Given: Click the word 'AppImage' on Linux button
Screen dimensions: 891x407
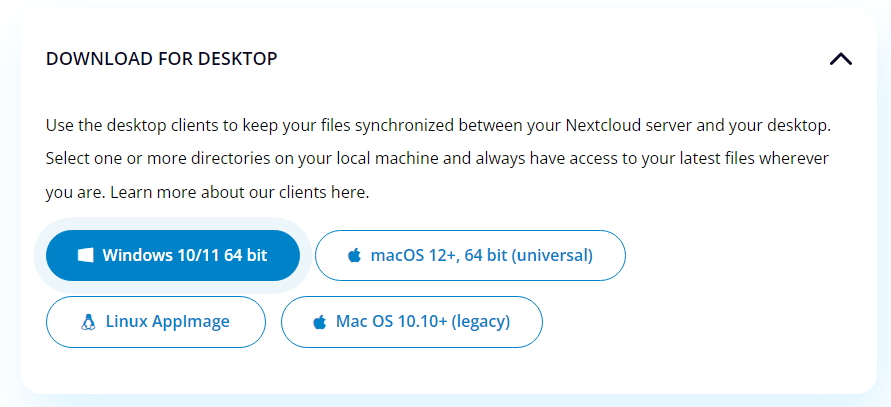Looking at the screenshot, I should click(190, 322).
